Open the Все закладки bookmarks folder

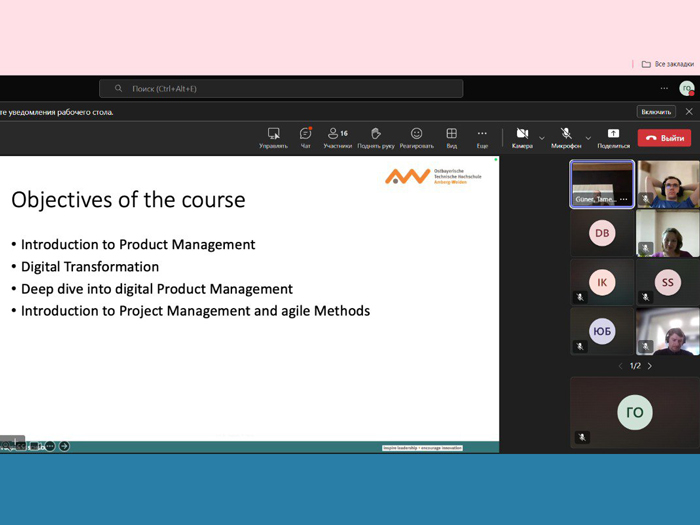point(667,64)
